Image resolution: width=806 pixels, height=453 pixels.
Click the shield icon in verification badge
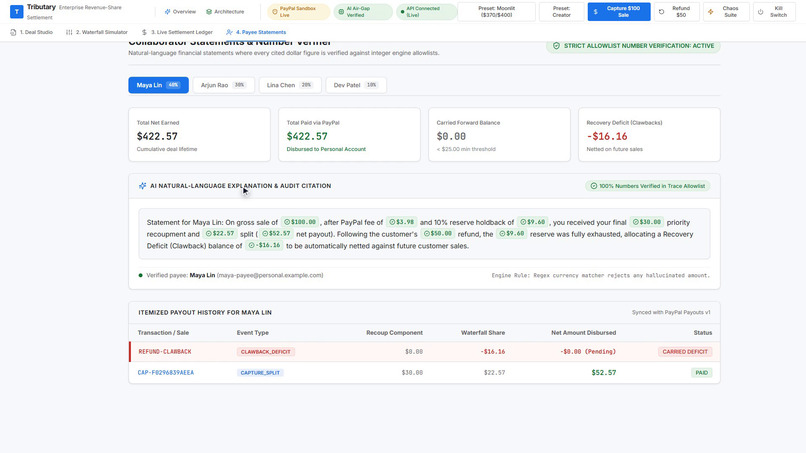point(556,46)
